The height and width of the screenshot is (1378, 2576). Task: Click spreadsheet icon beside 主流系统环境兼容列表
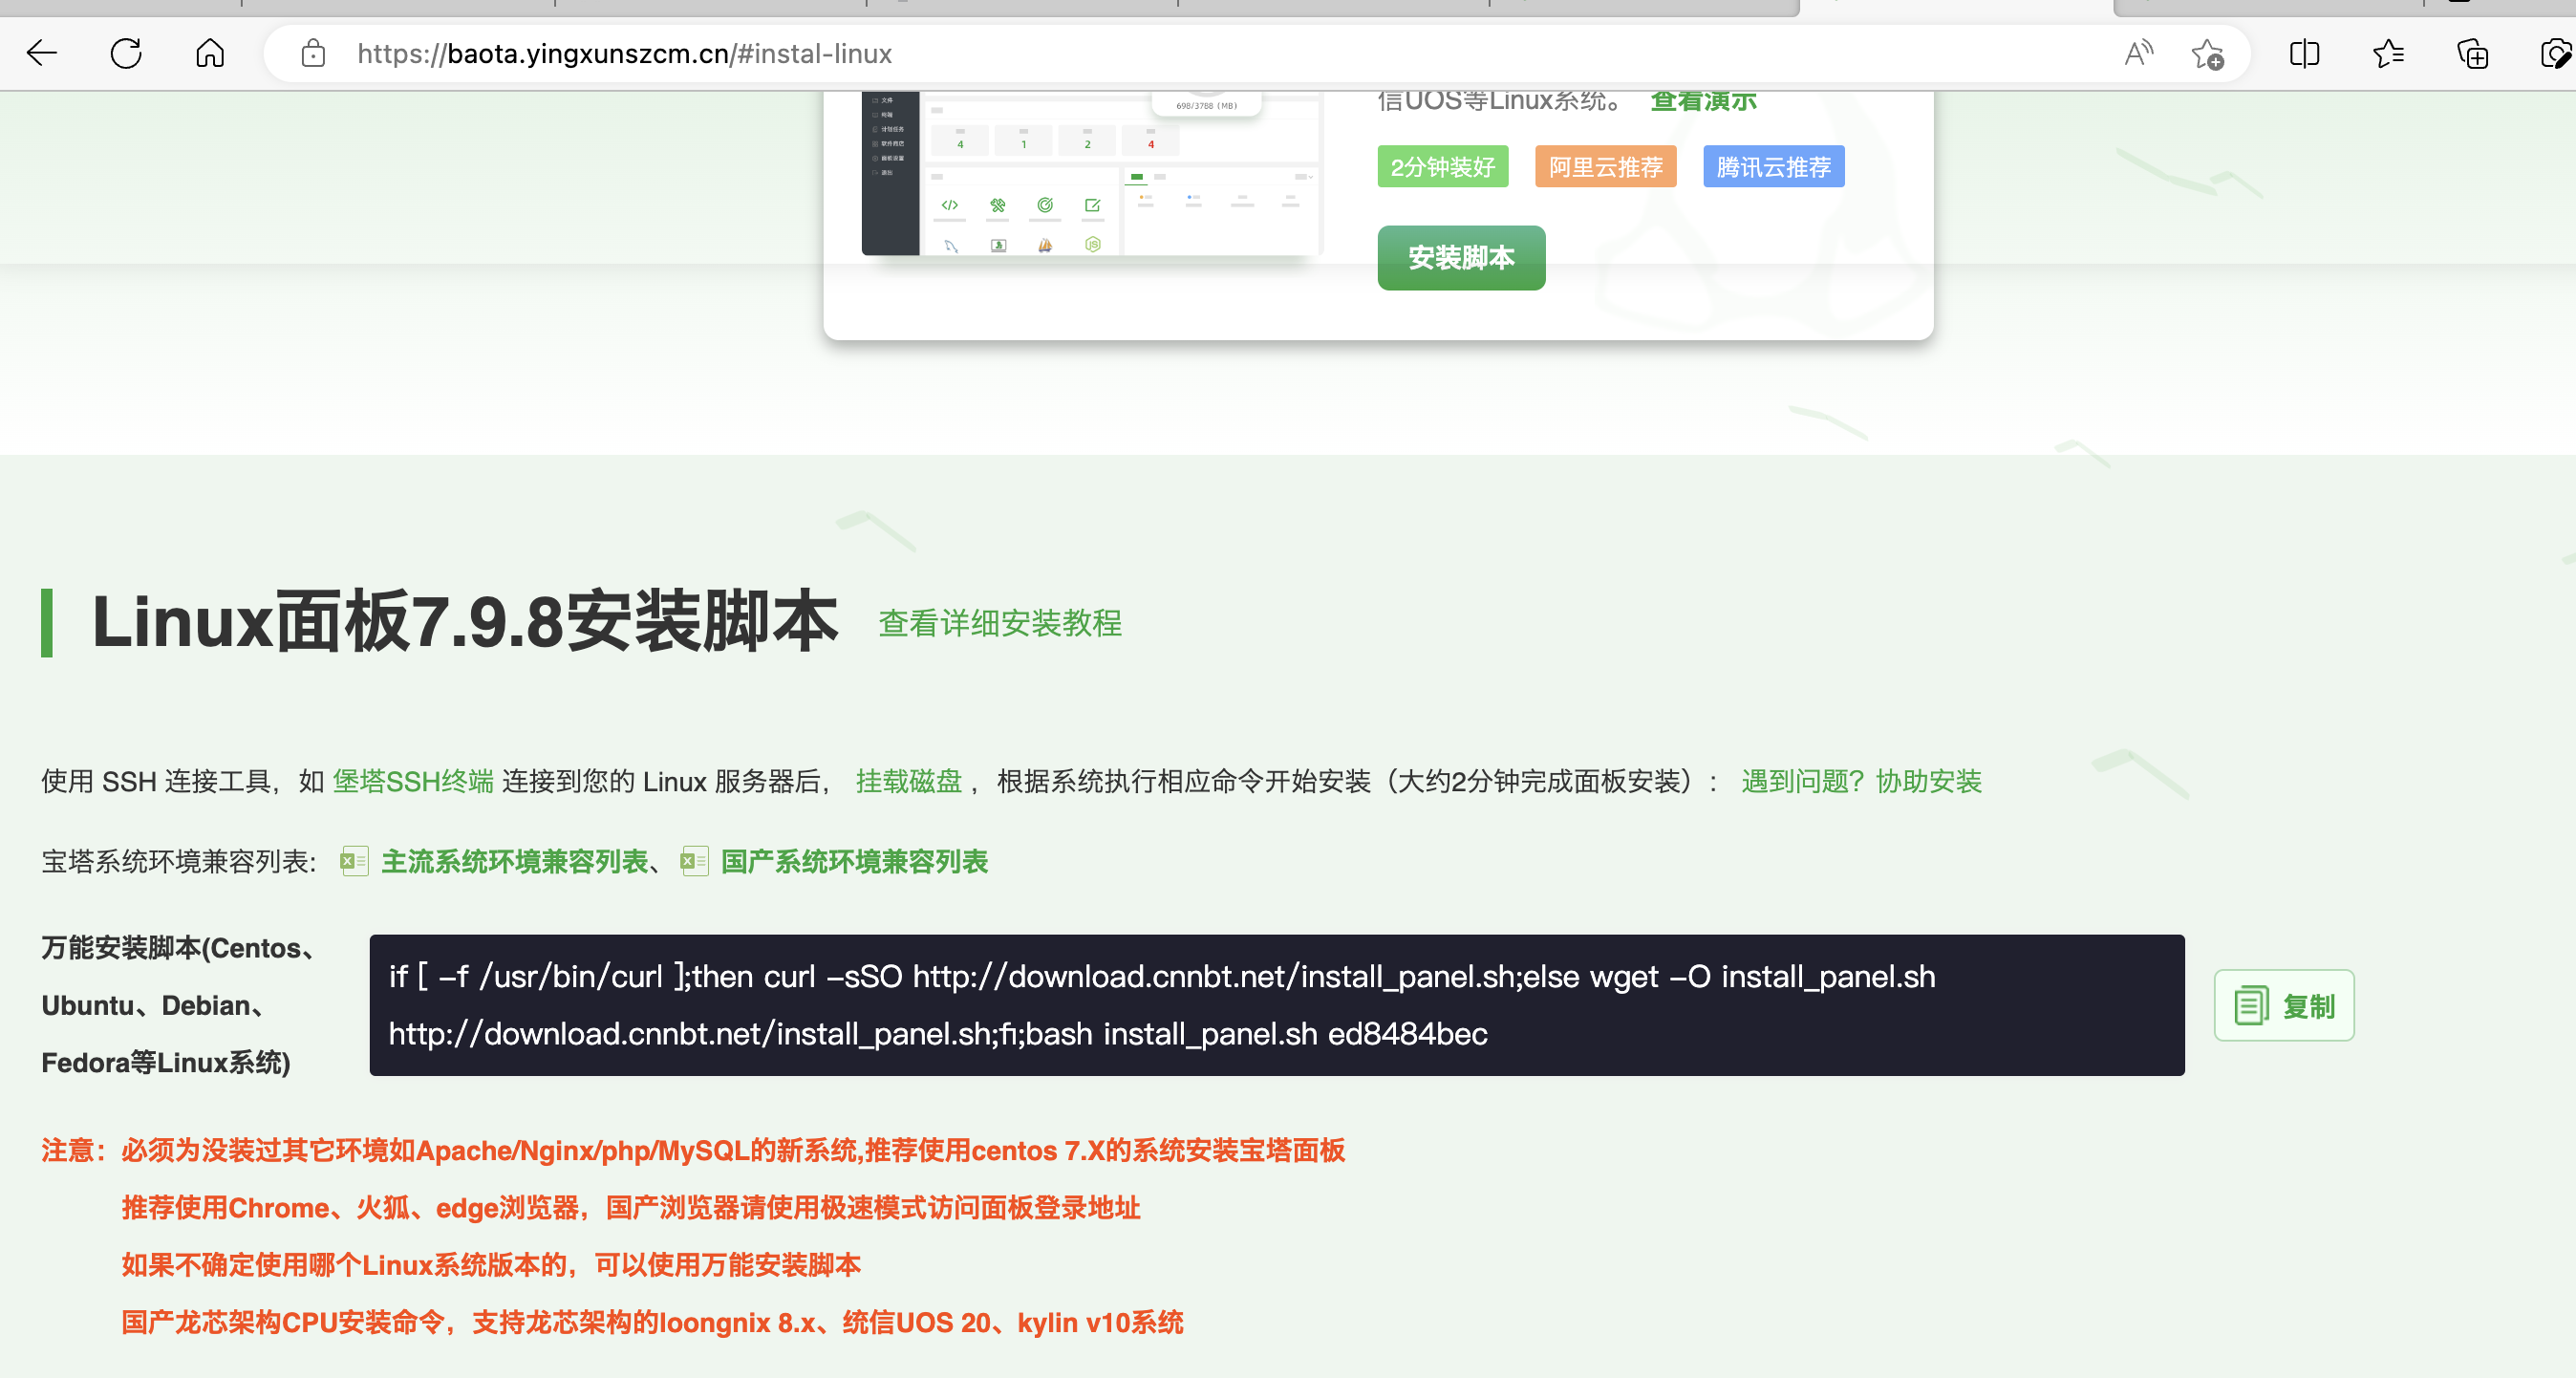354,861
